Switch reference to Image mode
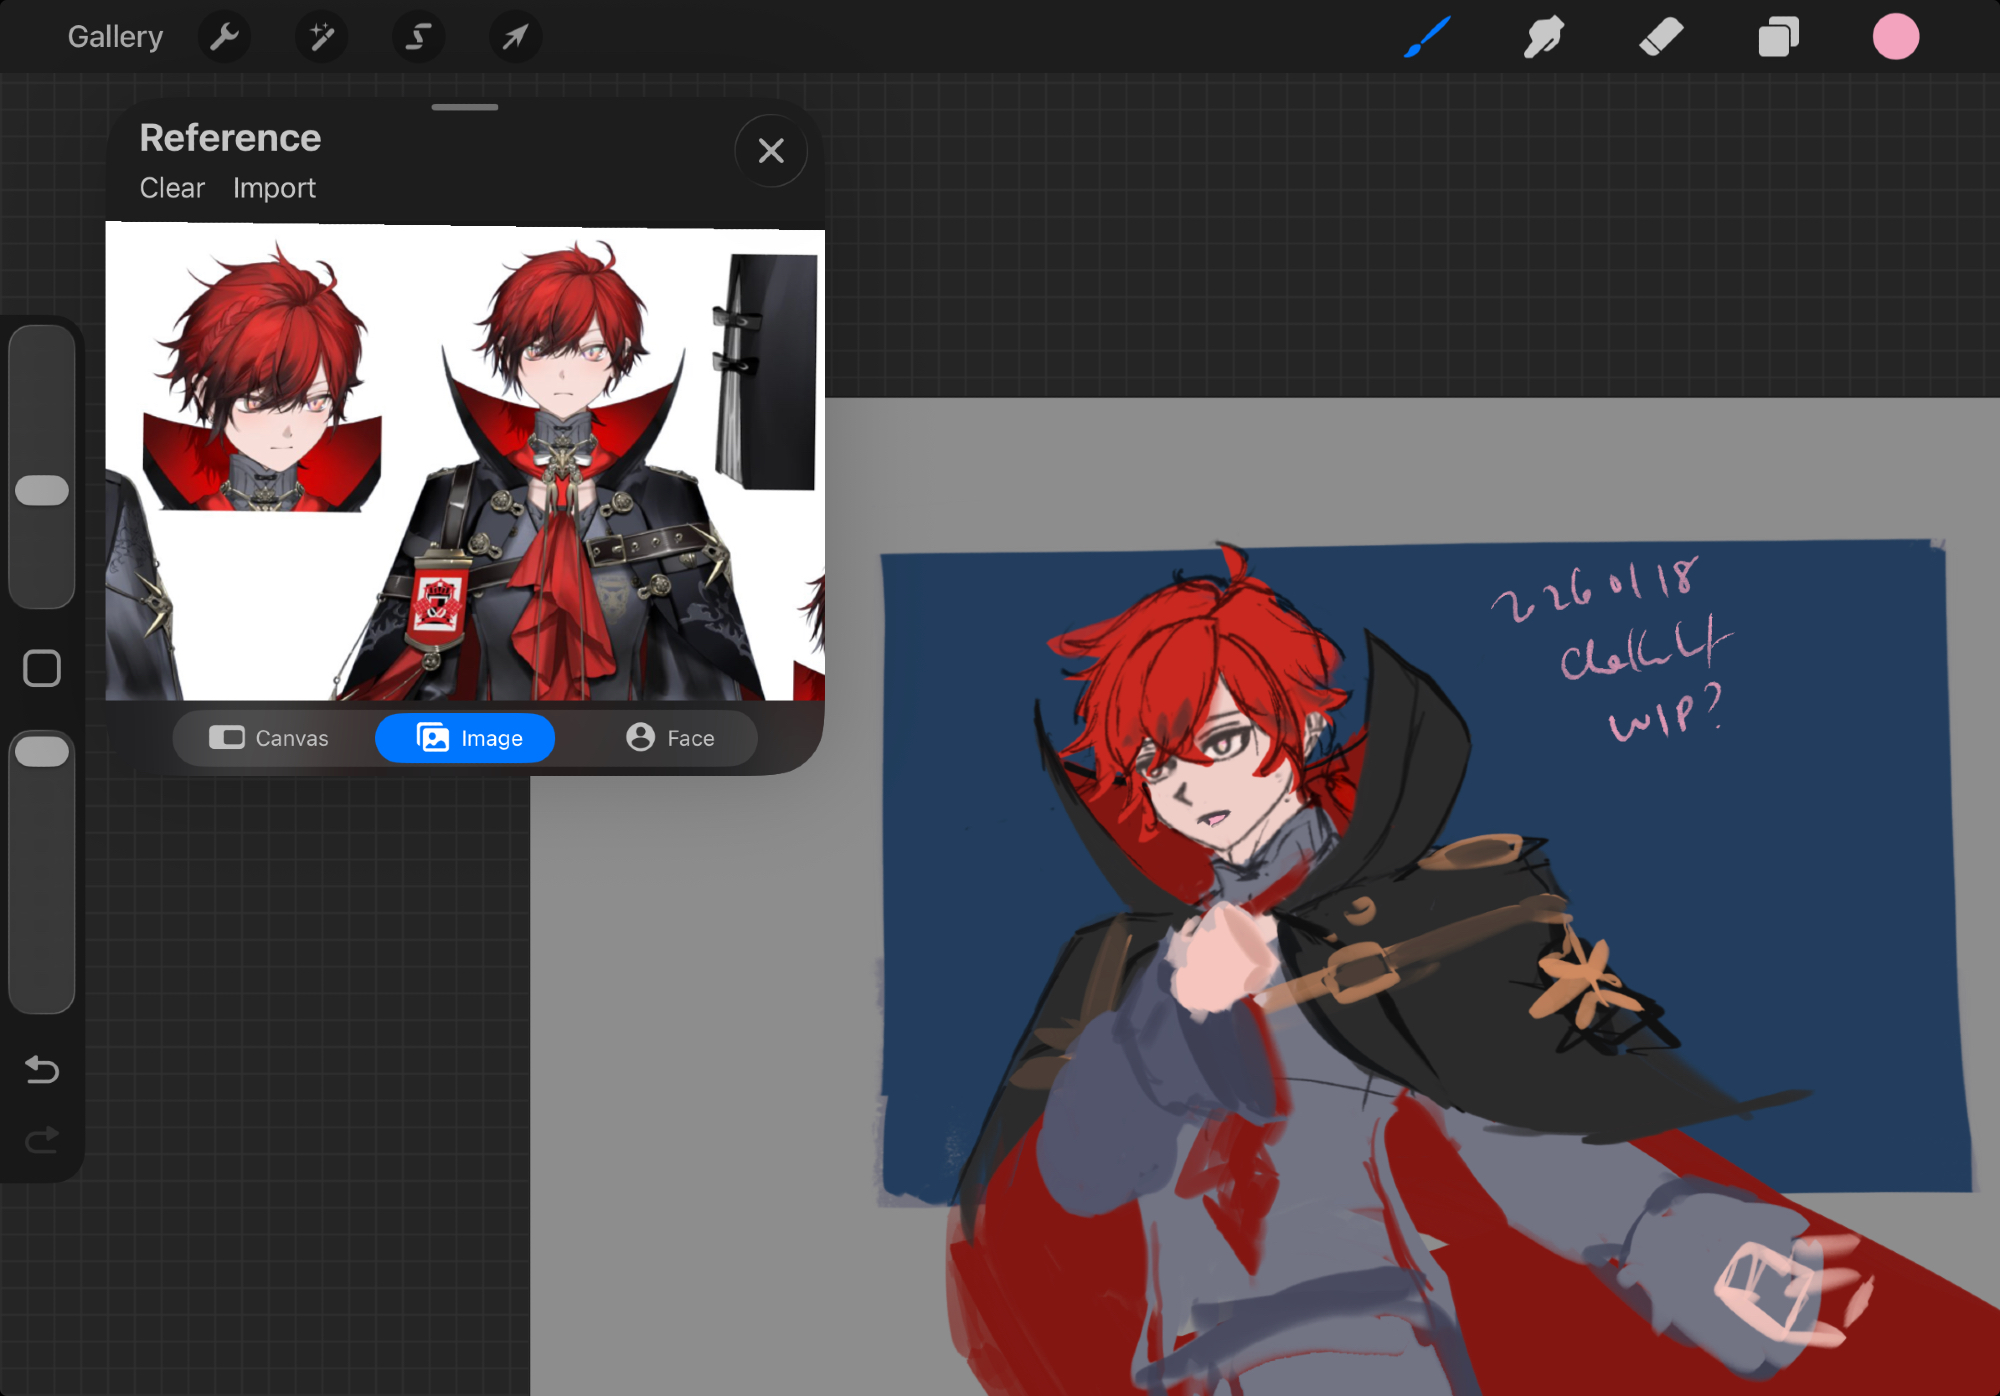 tap(466, 738)
